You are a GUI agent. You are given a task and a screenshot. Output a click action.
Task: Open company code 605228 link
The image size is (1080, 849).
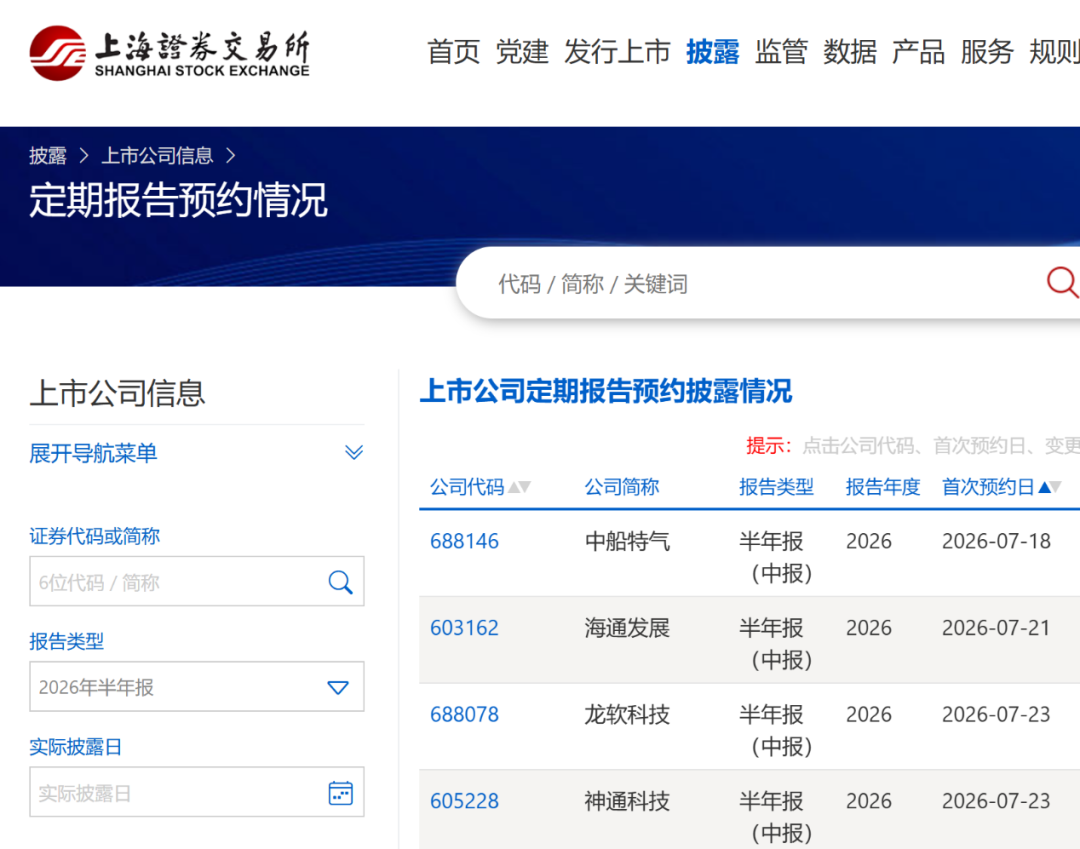(x=464, y=801)
